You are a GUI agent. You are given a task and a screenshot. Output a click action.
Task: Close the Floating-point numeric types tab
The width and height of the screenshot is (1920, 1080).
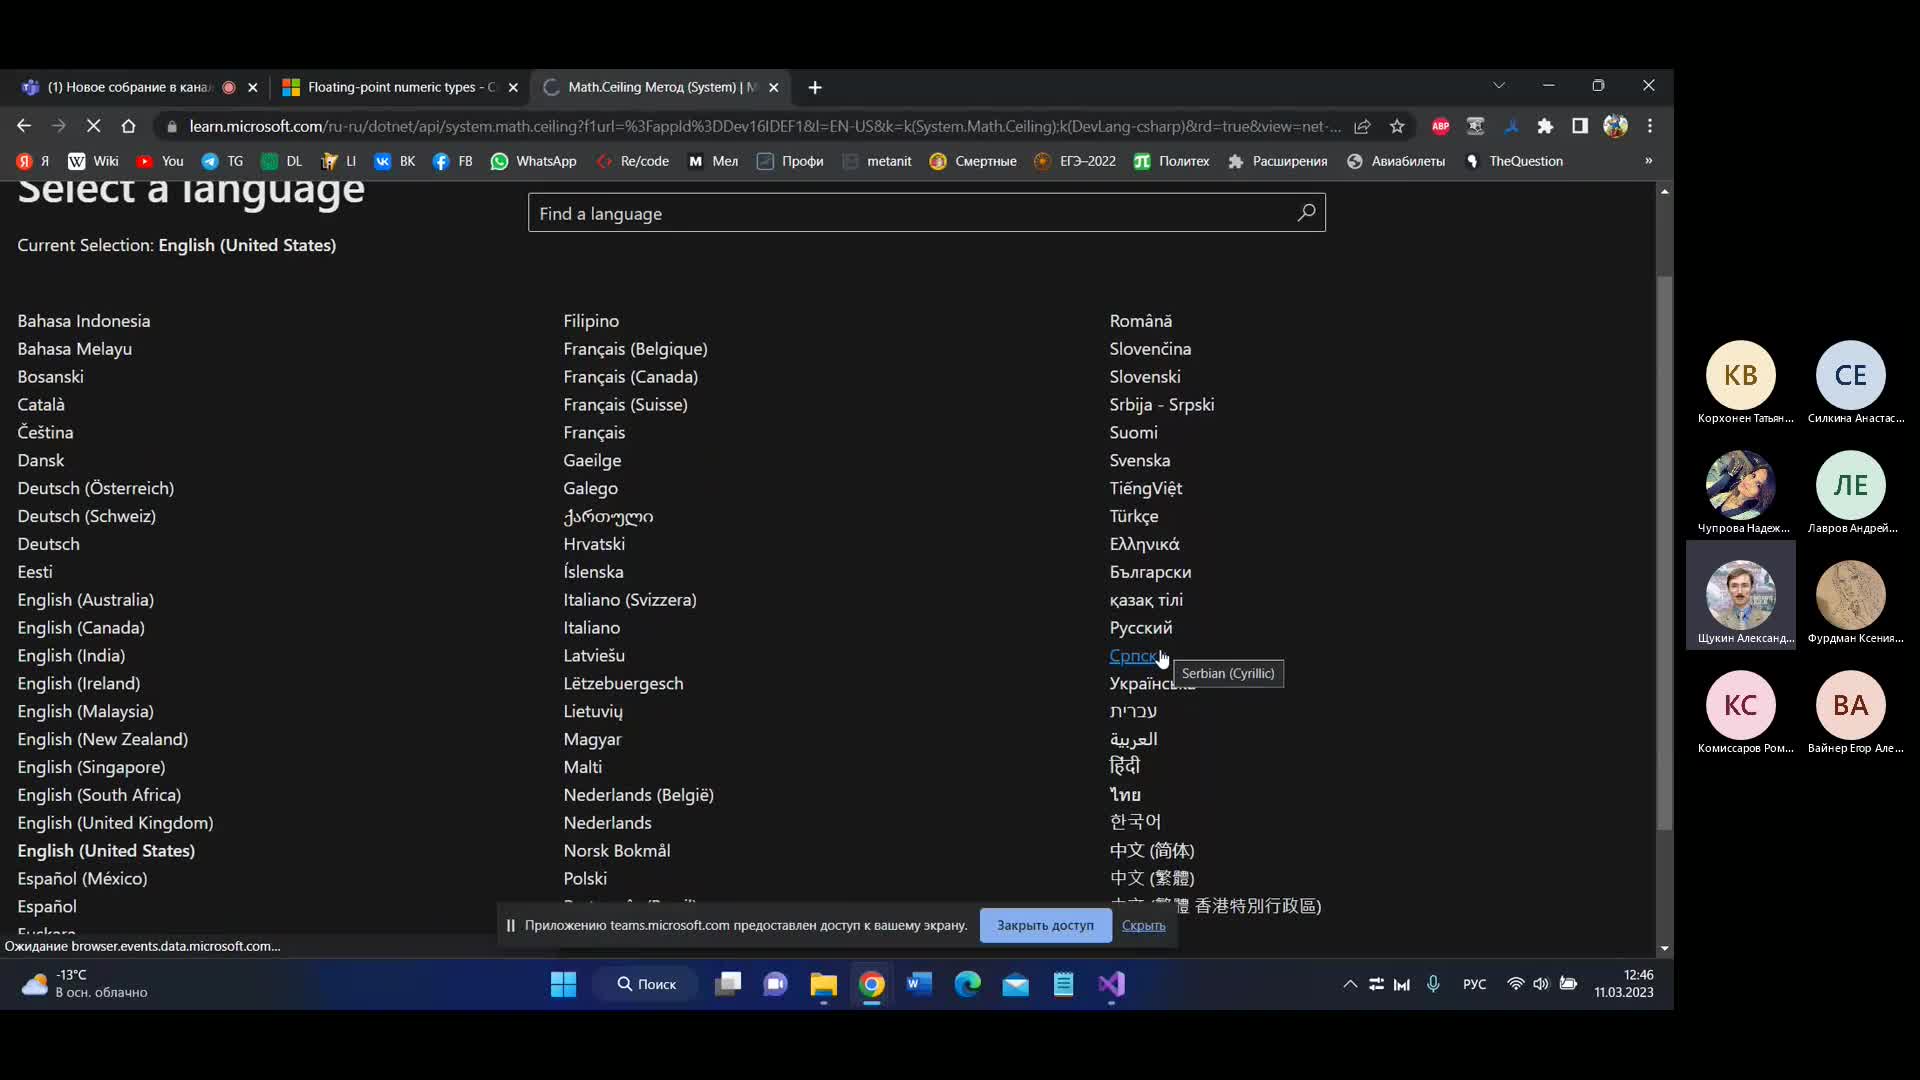[513, 88]
